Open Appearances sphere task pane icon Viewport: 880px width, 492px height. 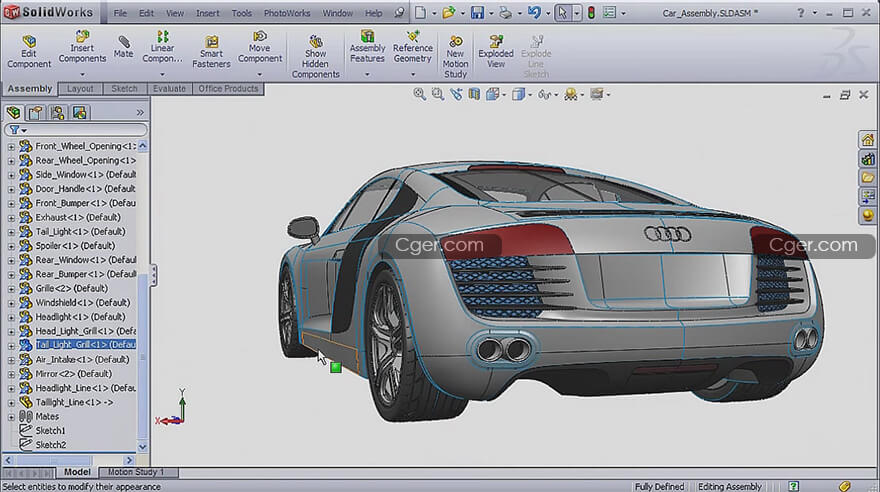(x=868, y=215)
